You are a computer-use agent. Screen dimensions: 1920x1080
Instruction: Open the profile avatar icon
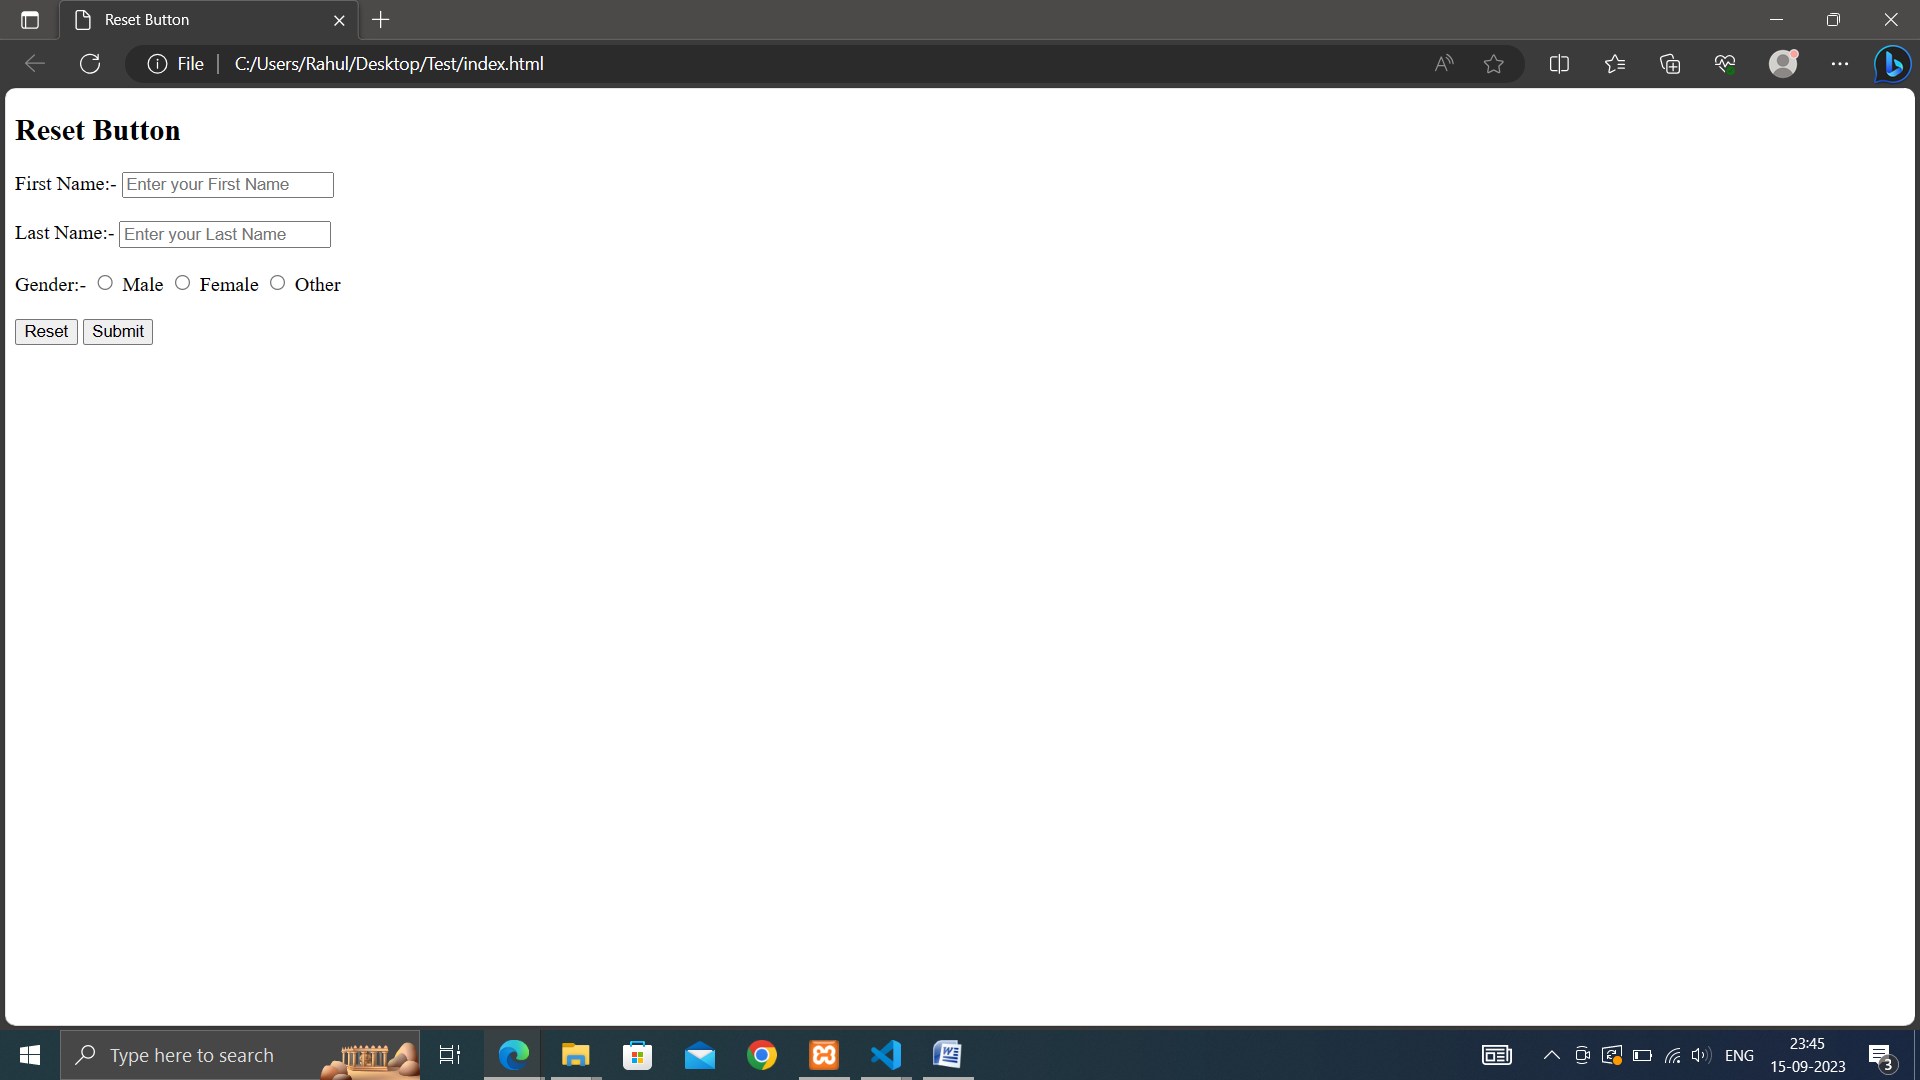coord(1783,64)
